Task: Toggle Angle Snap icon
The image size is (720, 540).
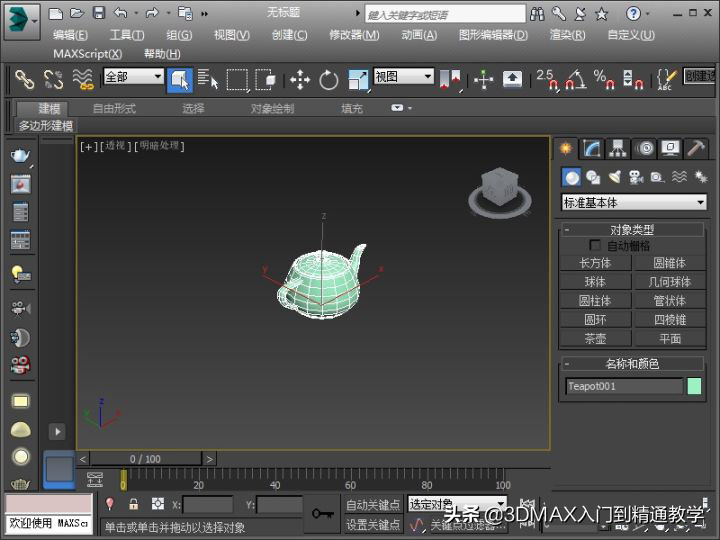Action: point(576,80)
